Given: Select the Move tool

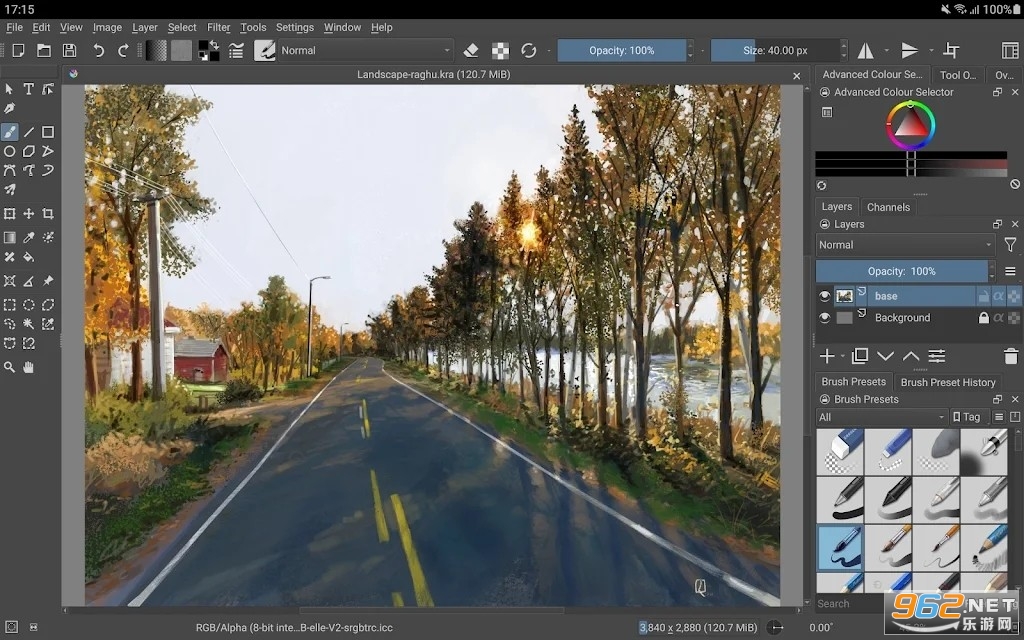Looking at the screenshot, I should click(x=29, y=214).
